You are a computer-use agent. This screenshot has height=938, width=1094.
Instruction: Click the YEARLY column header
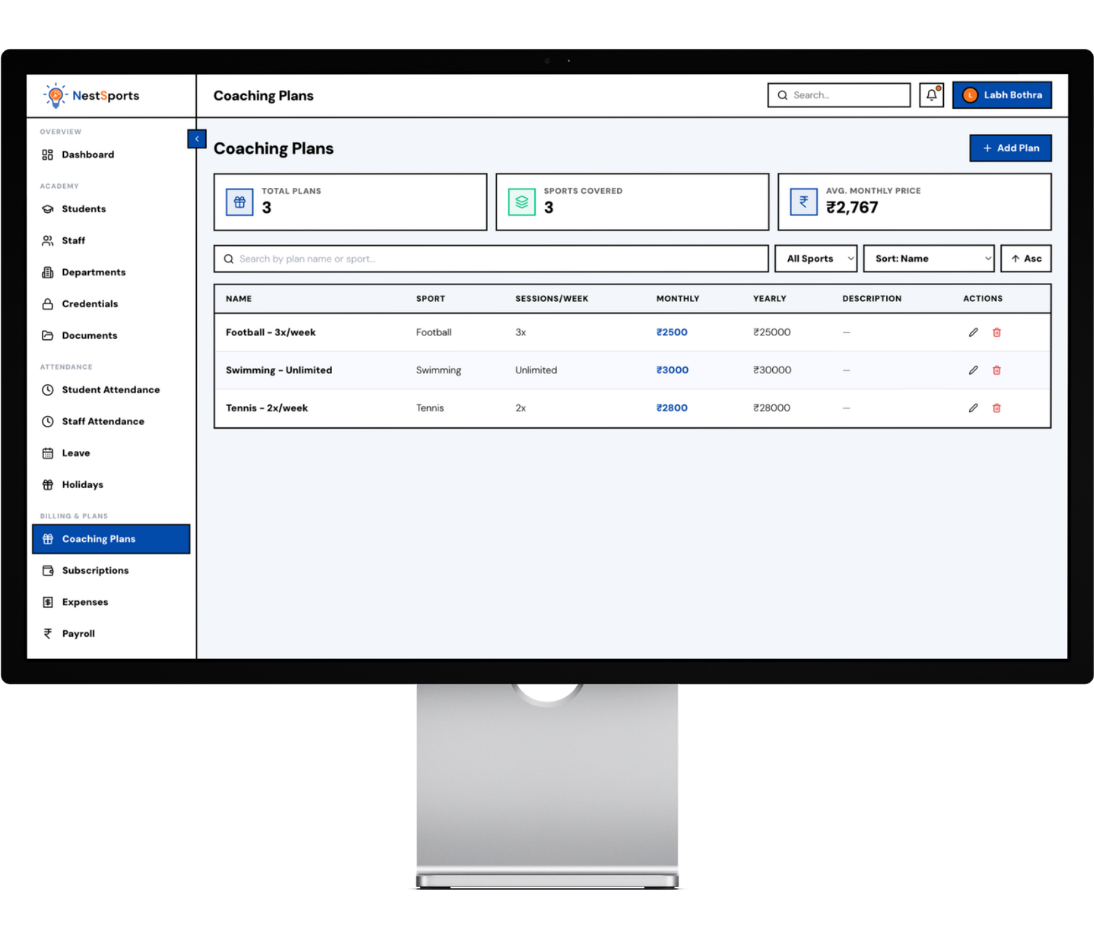pos(770,299)
